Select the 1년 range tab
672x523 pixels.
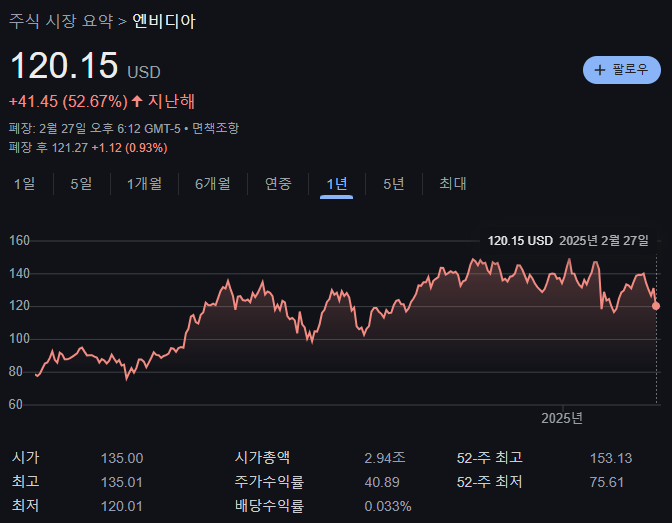(336, 184)
